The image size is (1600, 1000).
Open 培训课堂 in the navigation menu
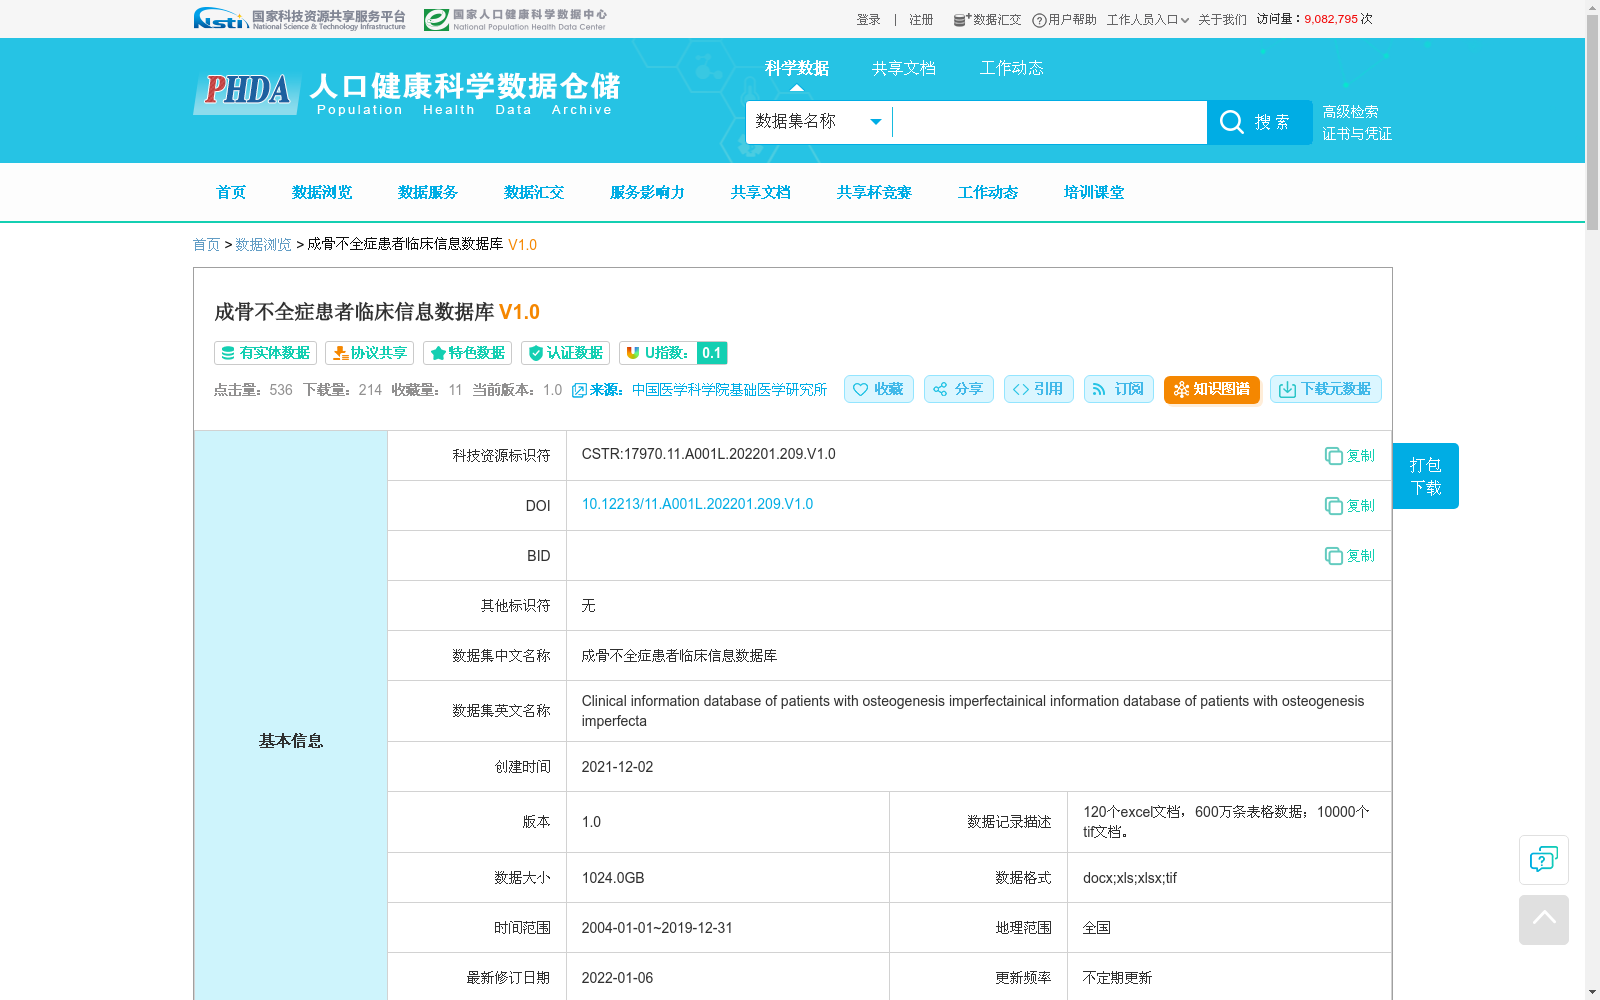point(1093,192)
